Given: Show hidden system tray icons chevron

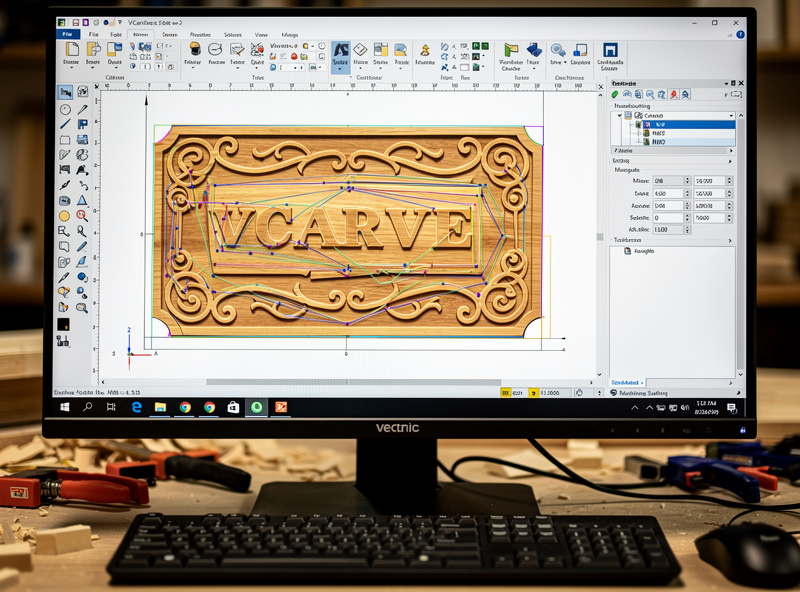Looking at the screenshot, I should tap(635, 408).
